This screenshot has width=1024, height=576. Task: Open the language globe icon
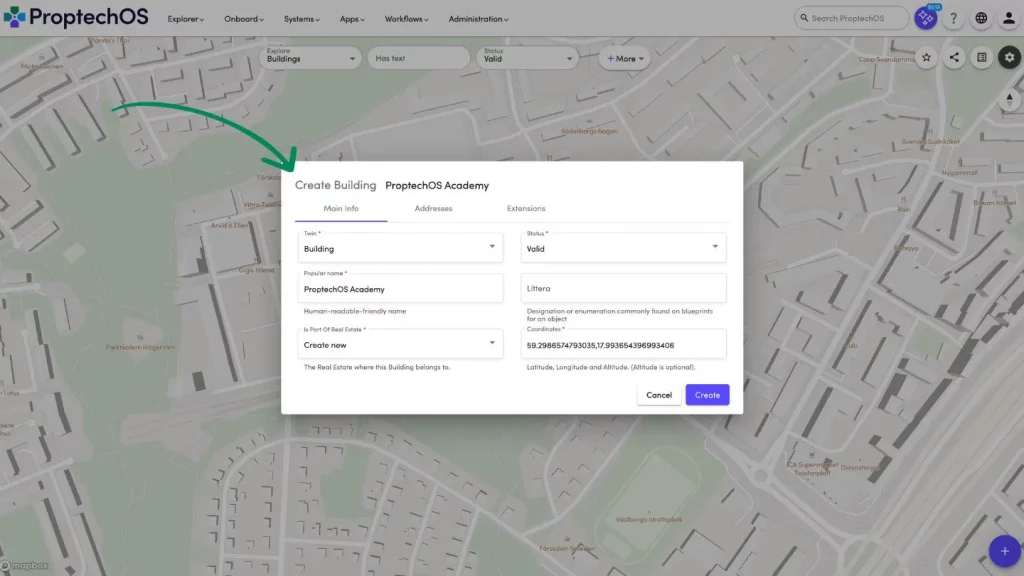pos(981,18)
